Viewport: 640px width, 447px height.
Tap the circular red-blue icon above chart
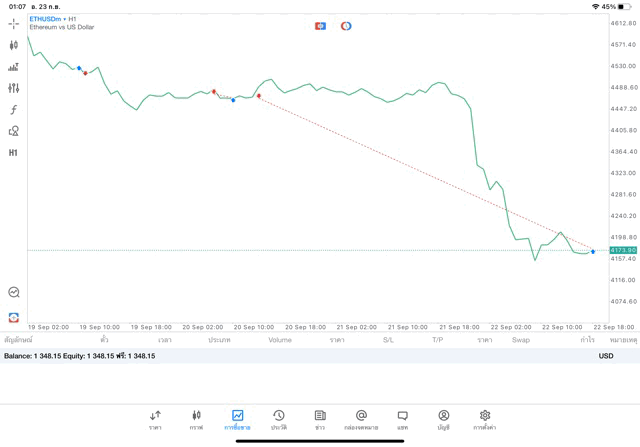(x=346, y=26)
